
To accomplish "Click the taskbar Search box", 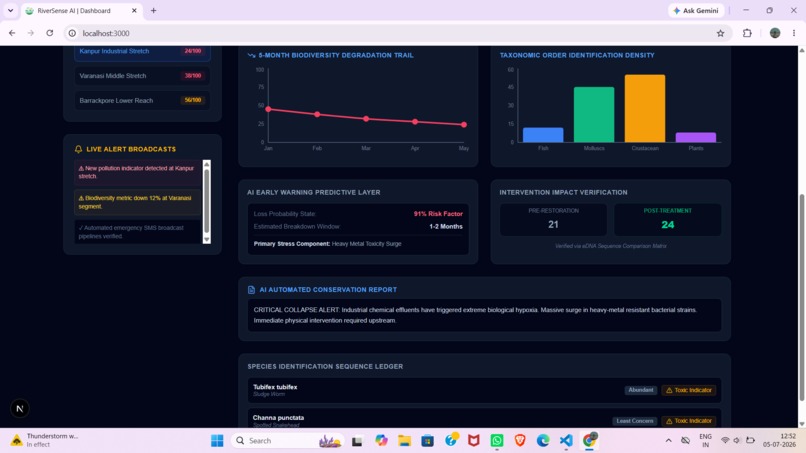I will click(x=286, y=441).
